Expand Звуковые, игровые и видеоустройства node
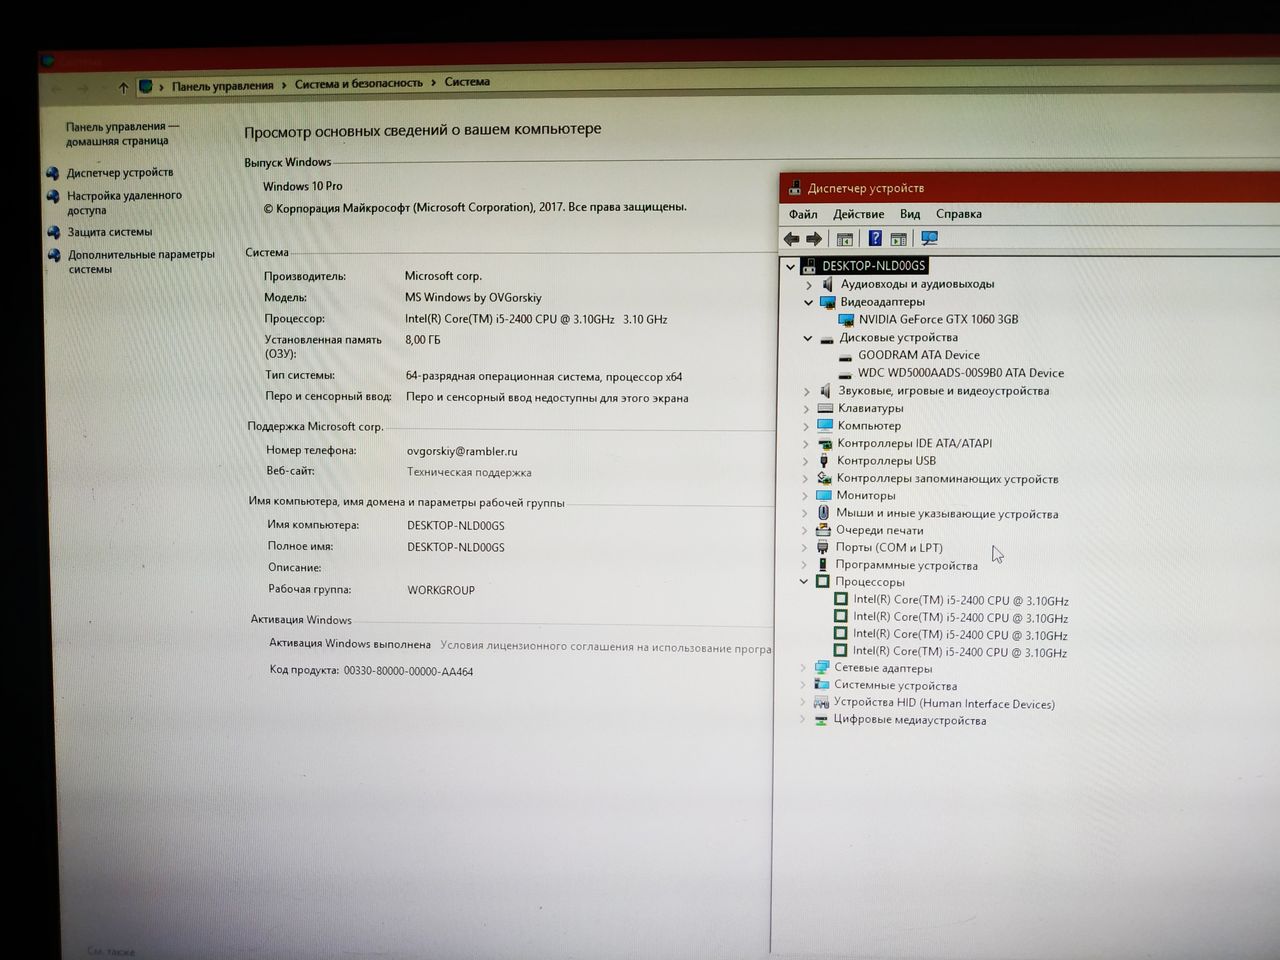This screenshot has width=1280, height=960. click(807, 391)
